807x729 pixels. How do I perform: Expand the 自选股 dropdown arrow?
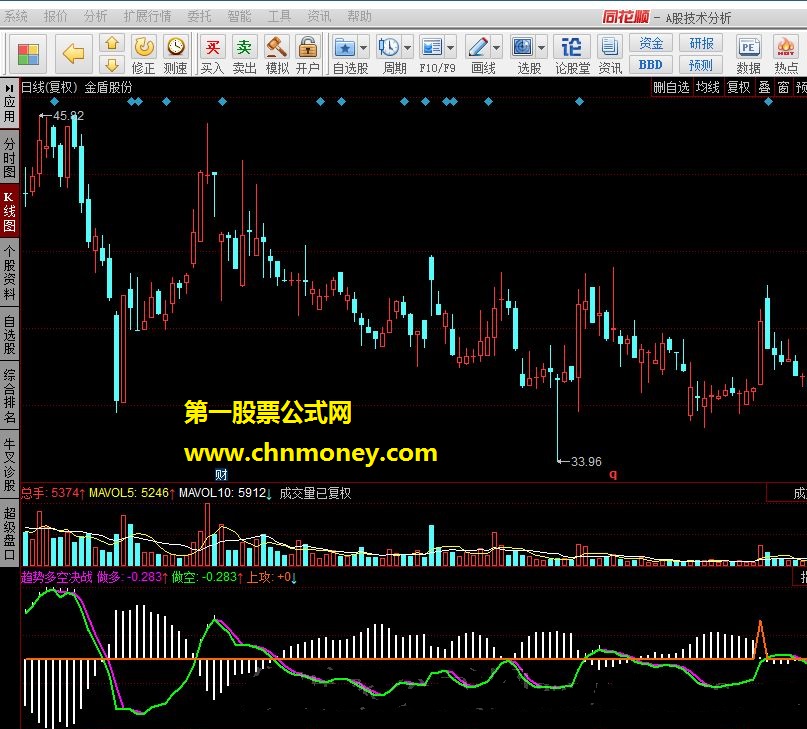pos(363,48)
